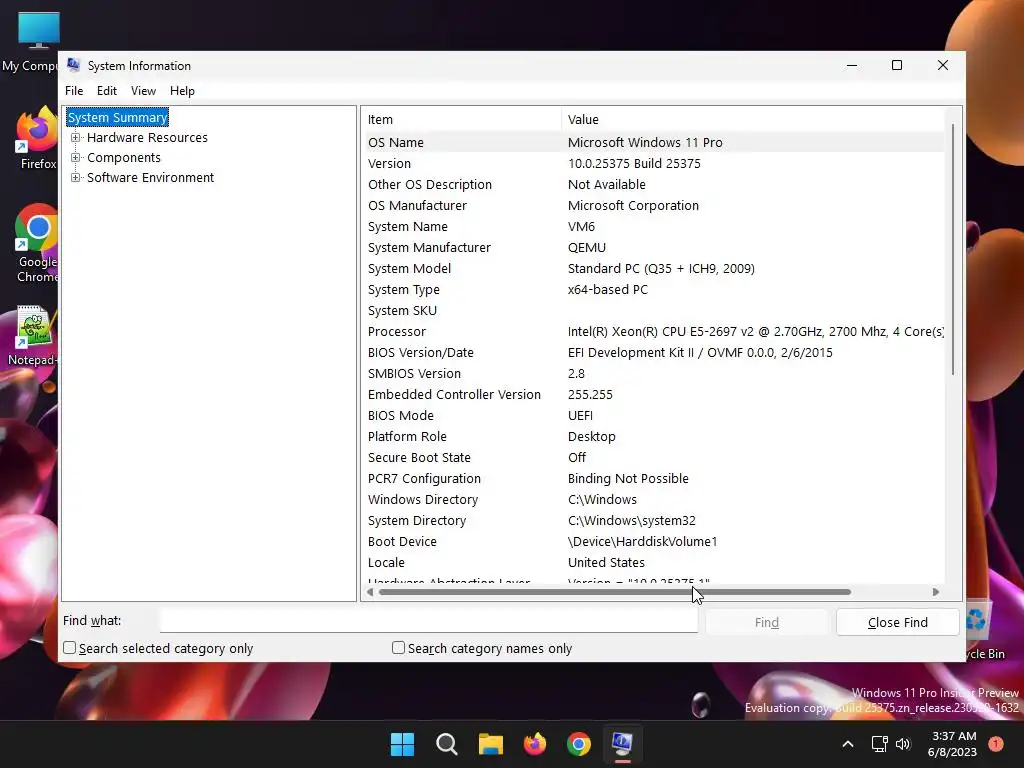Click the horizontal scrollbar left arrow
This screenshot has height=768, width=1024.
point(370,592)
